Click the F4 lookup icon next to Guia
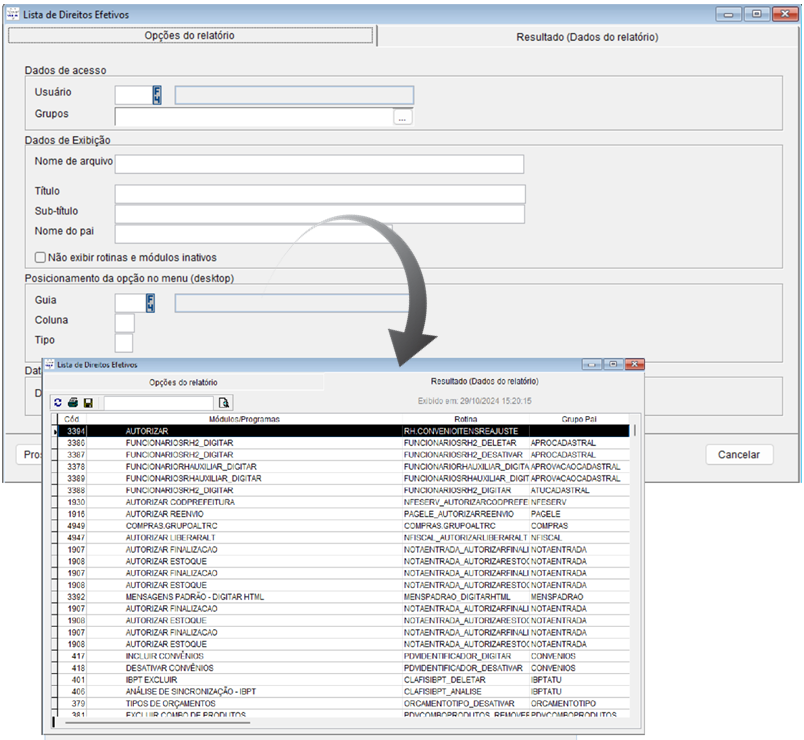804x740 pixels. pyautogui.click(x=151, y=302)
